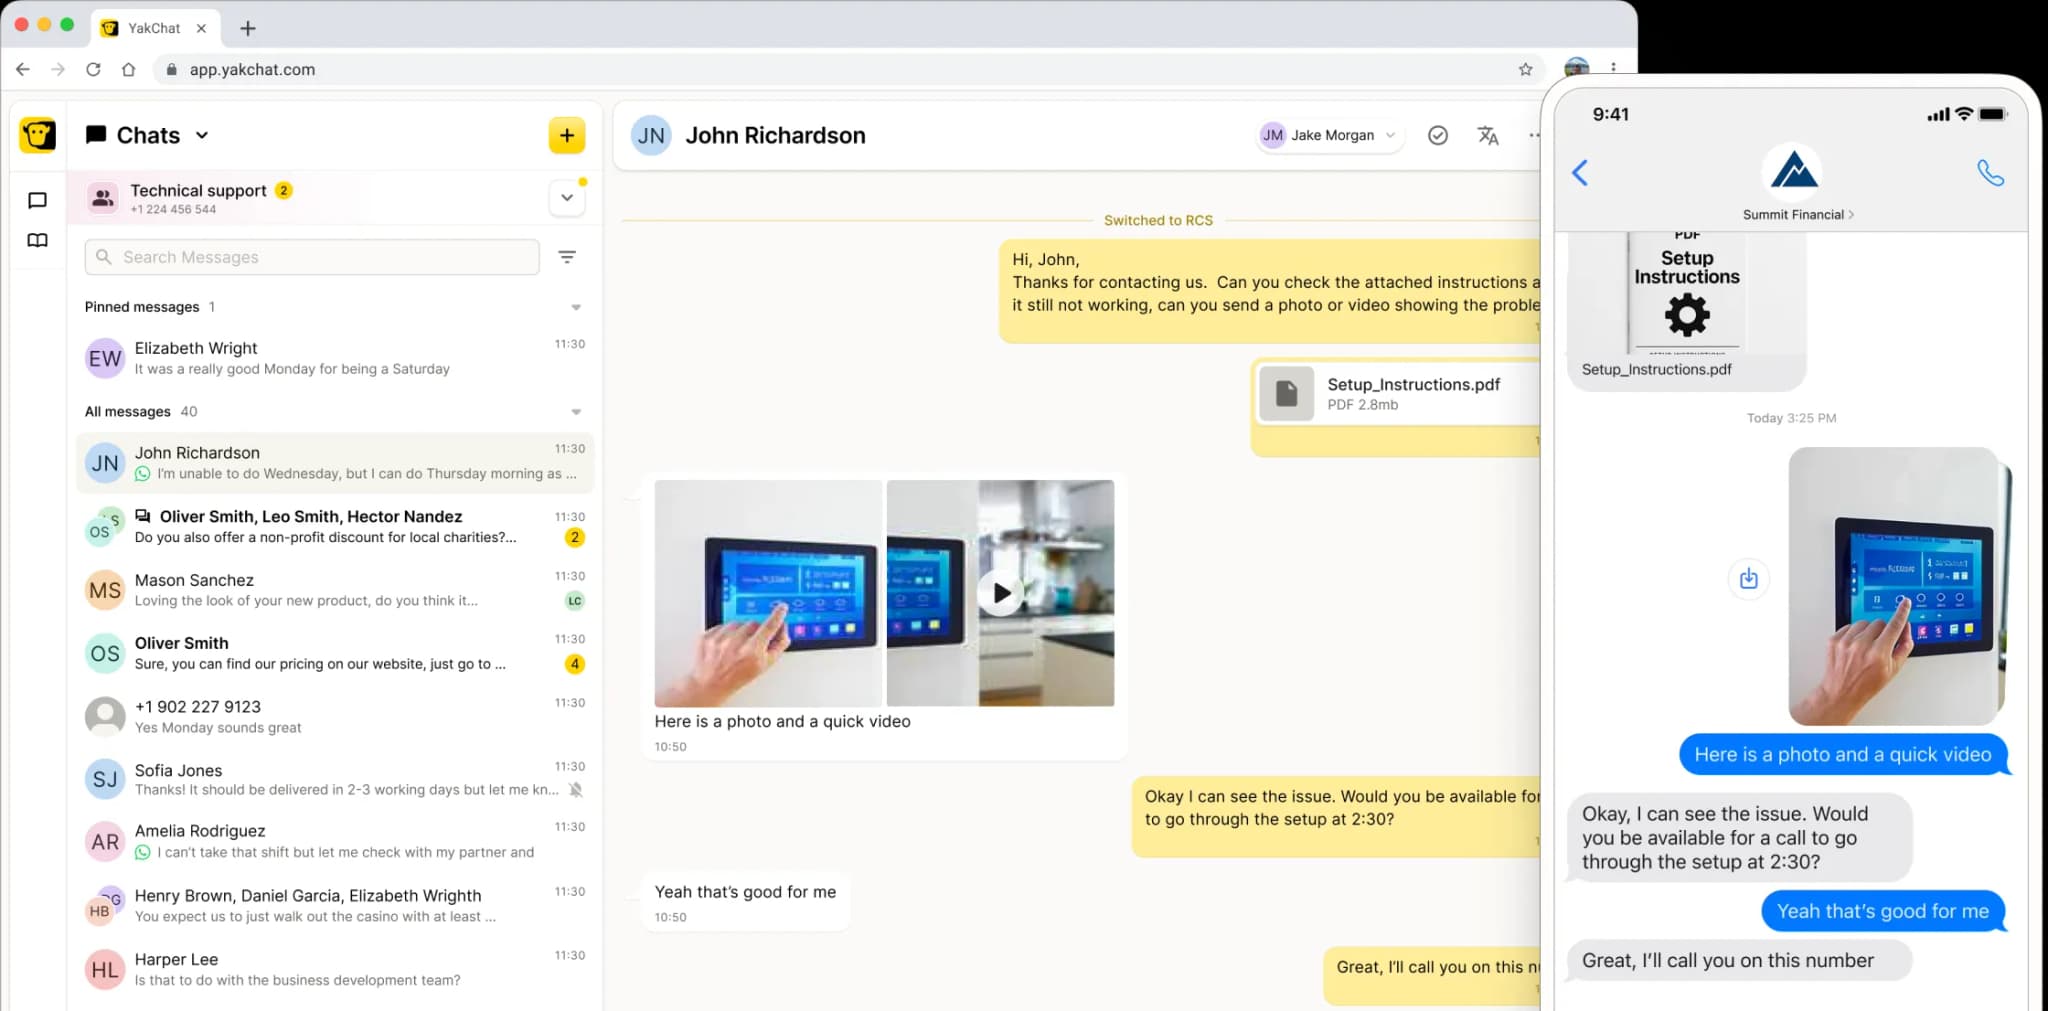Play the video in John's message

1001,593
